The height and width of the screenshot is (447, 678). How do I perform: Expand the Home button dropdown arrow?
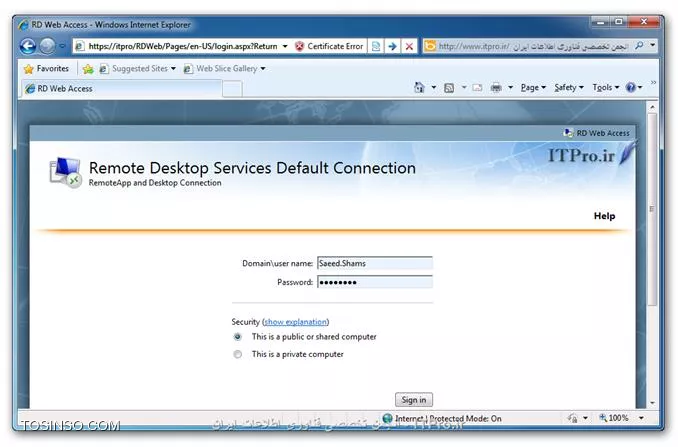point(434,88)
